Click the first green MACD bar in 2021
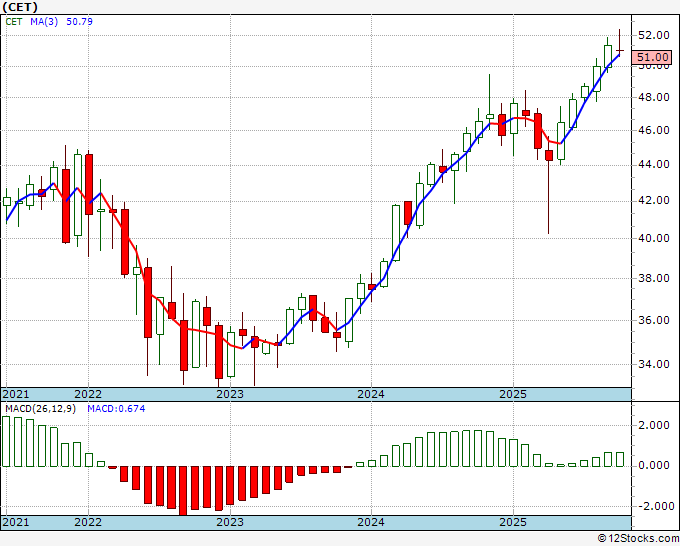Screen dimensions: 680x546 pos(6,441)
